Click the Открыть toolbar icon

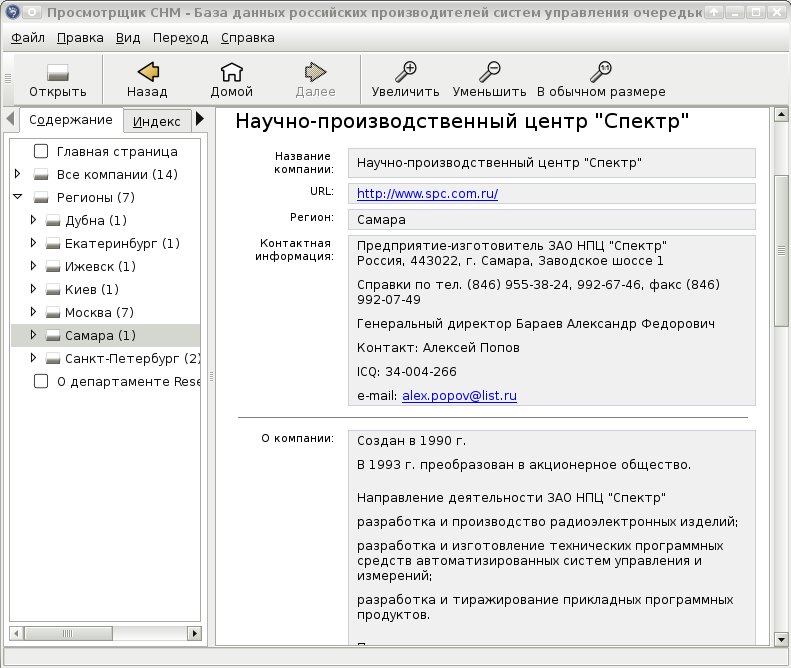(58, 73)
